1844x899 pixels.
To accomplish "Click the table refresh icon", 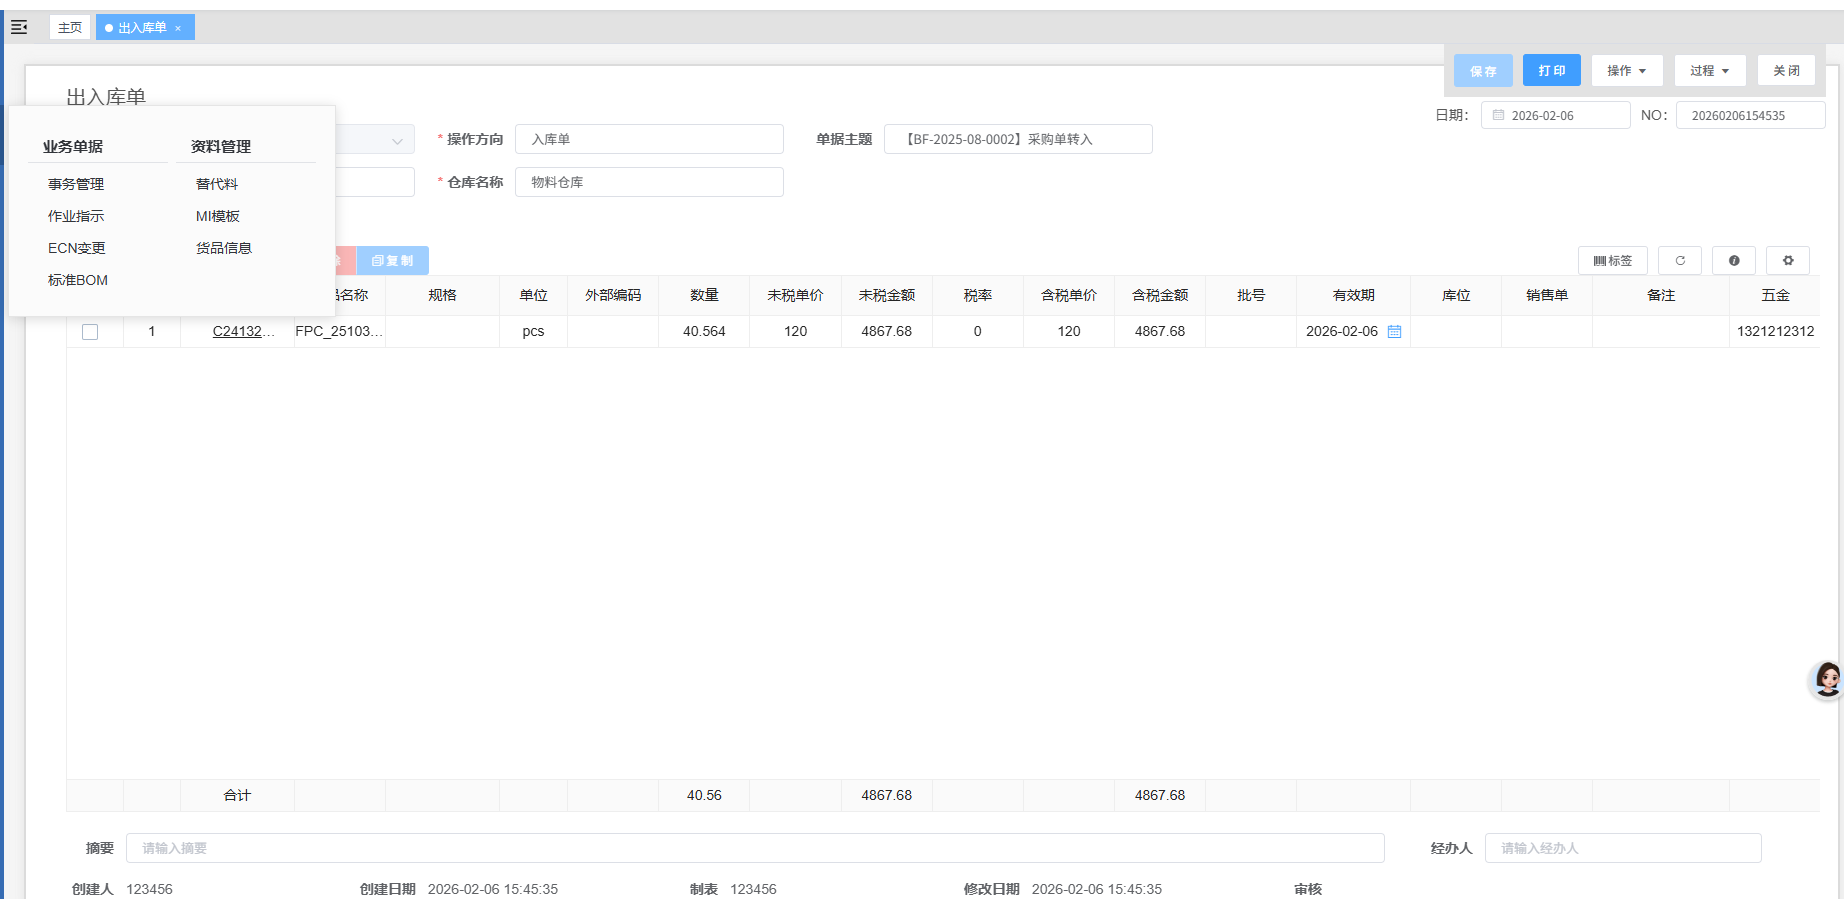I will 1680,261.
